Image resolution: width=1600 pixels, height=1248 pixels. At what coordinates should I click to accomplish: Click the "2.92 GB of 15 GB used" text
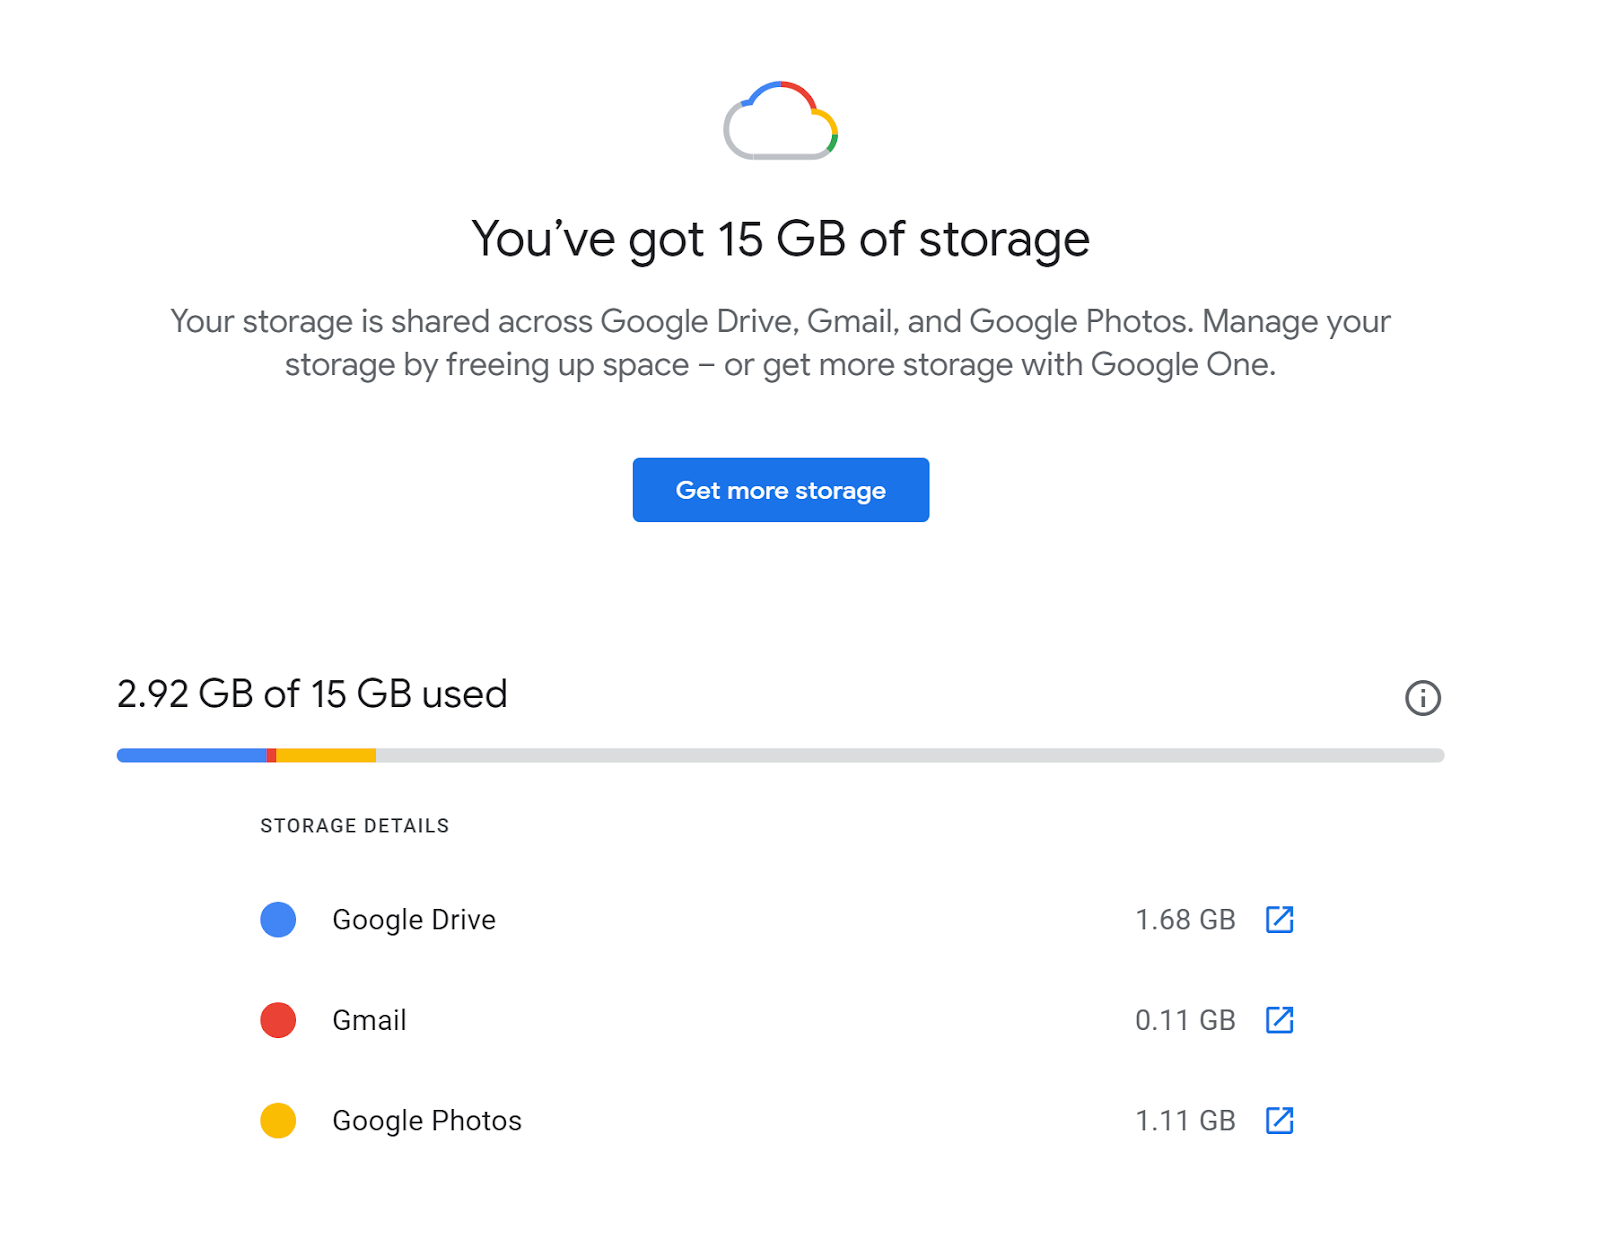pos(312,694)
